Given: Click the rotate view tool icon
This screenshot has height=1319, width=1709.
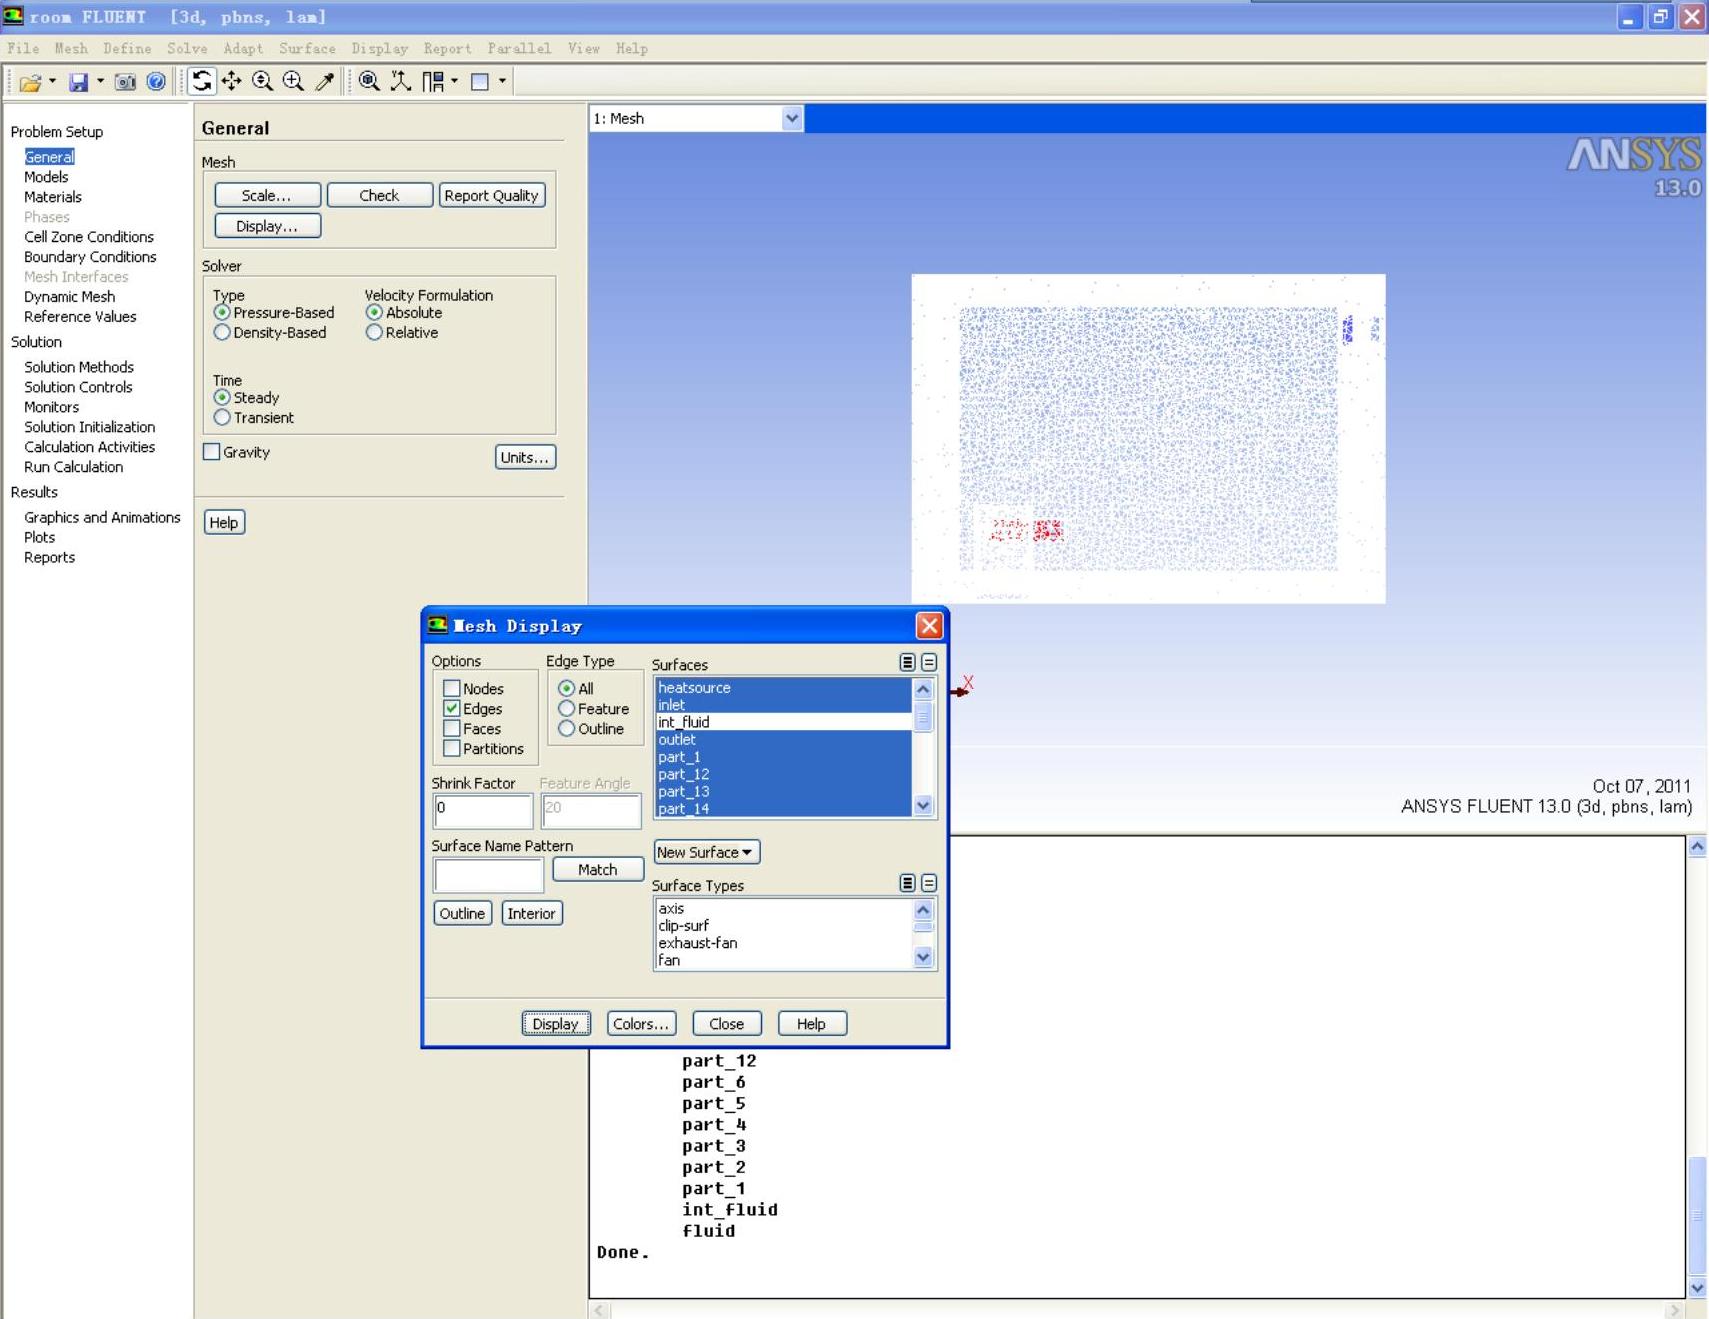Looking at the screenshot, I should (201, 81).
